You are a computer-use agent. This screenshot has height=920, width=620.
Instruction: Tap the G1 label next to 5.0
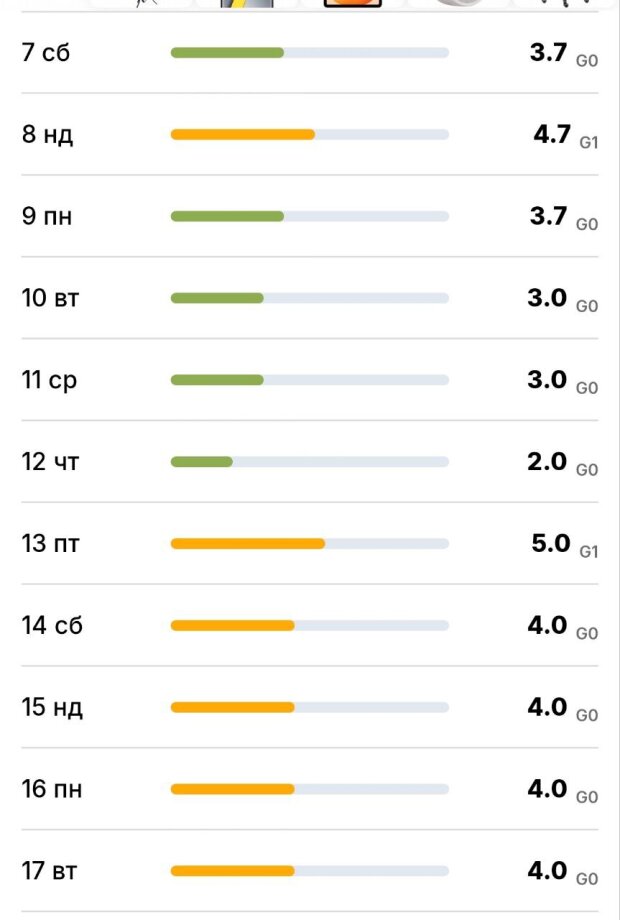(589, 552)
